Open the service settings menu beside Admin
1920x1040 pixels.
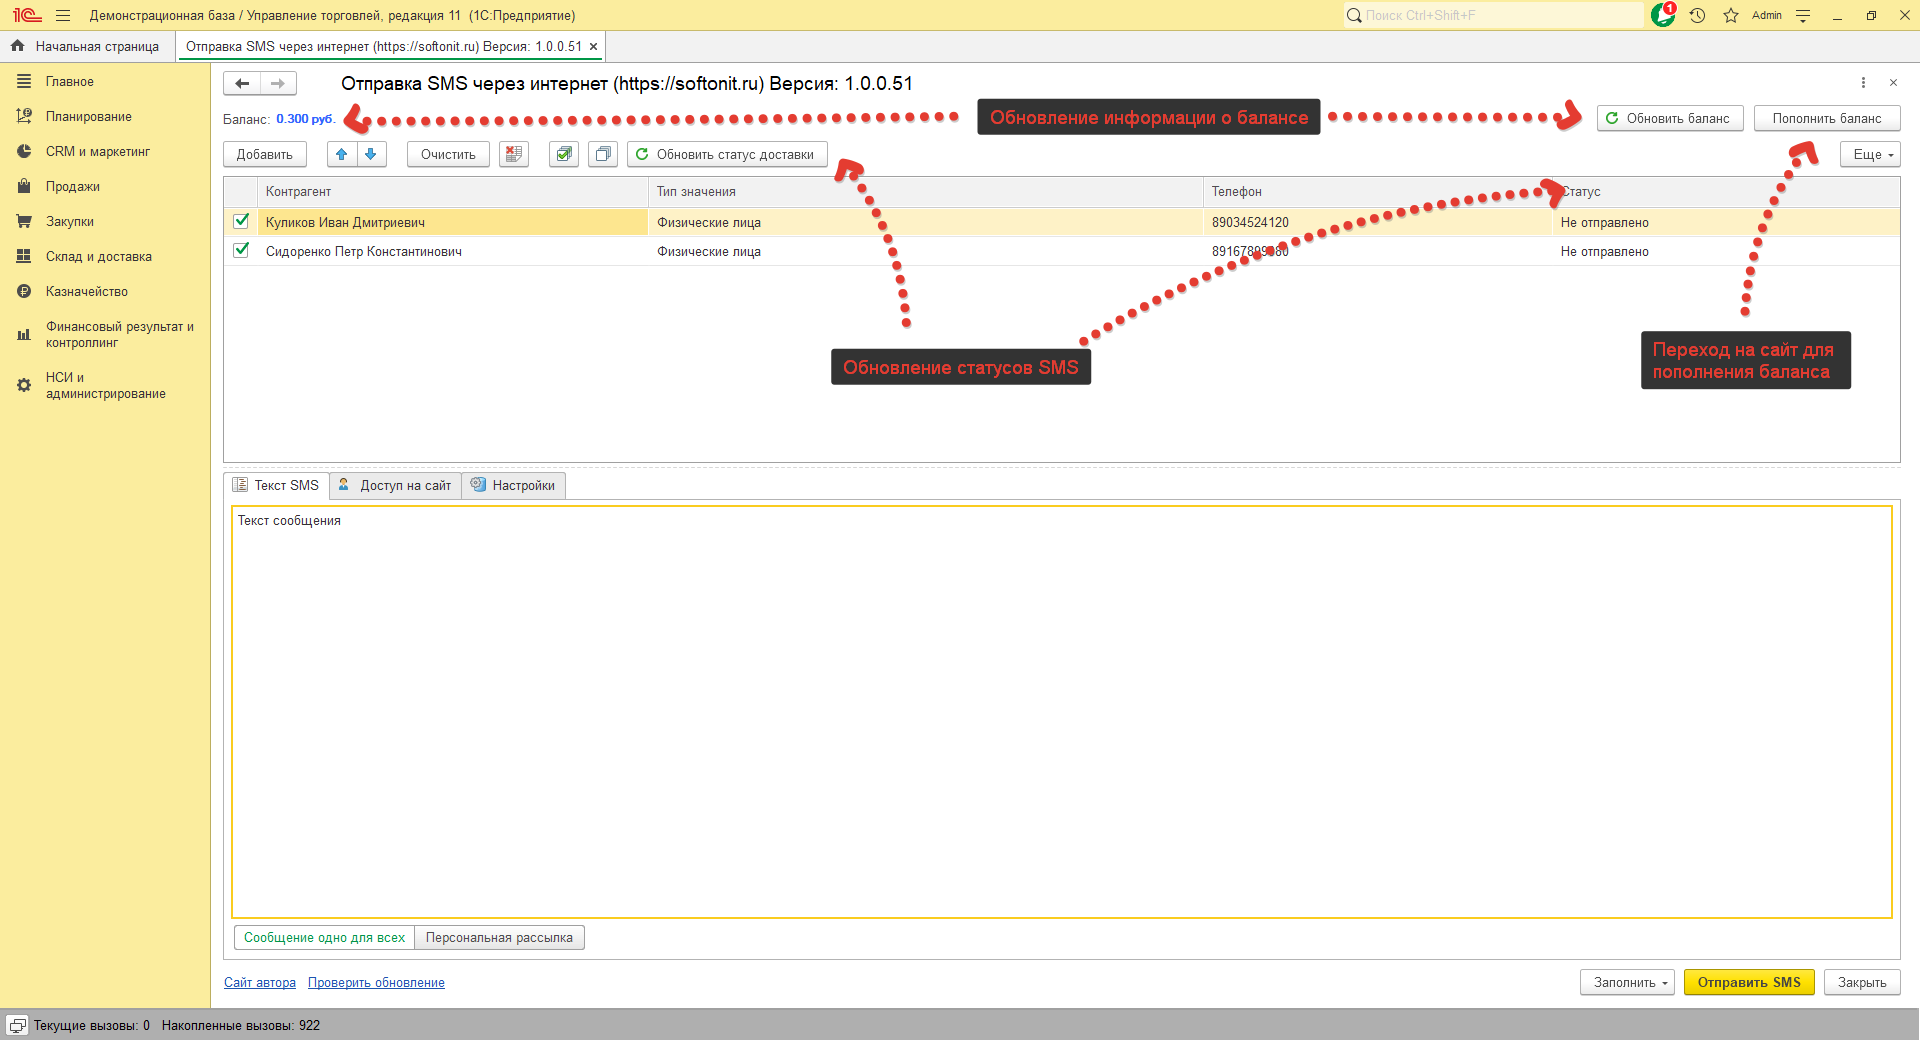click(1803, 15)
